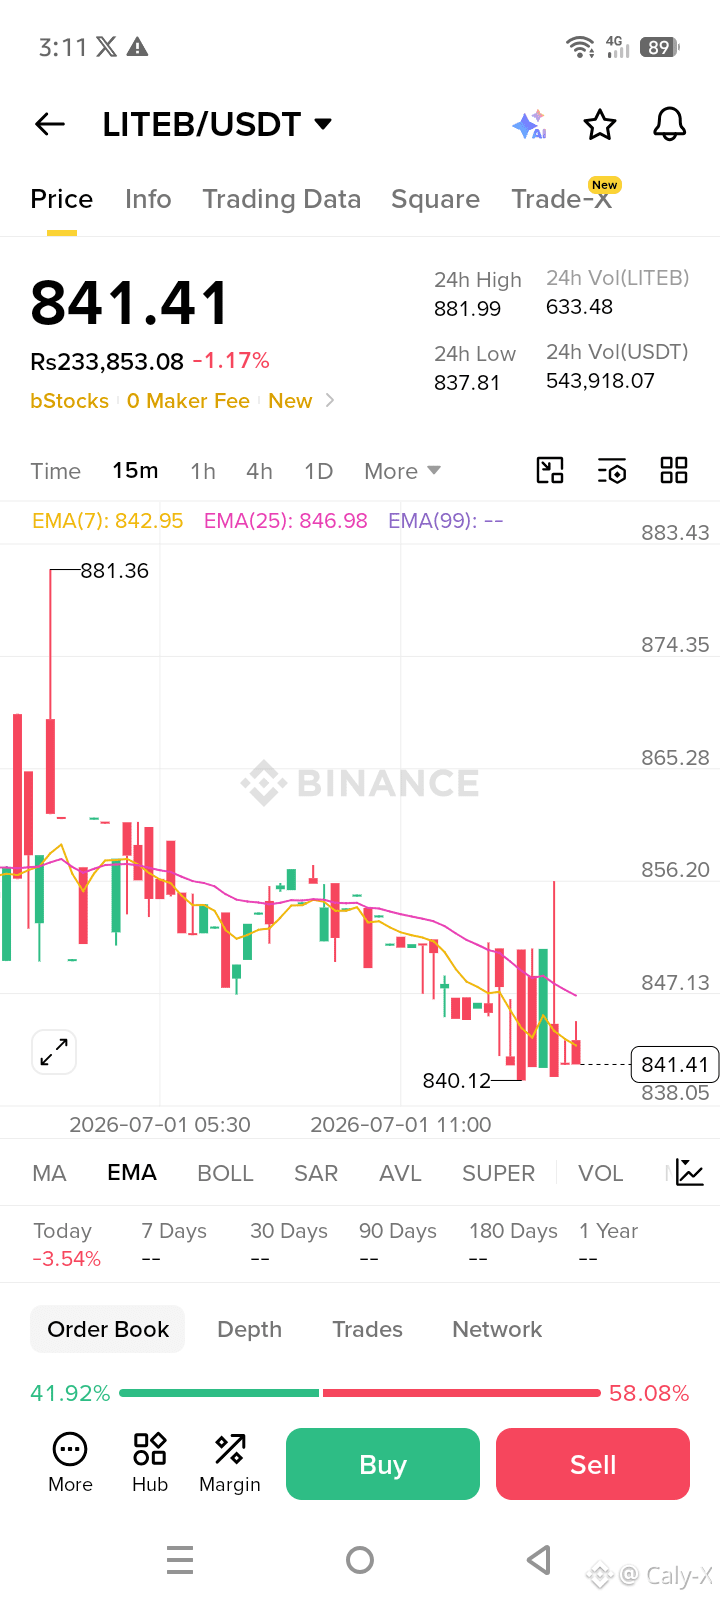Open the 0 Maker Fee link
The height and width of the screenshot is (1600, 720).
tap(188, 401)
